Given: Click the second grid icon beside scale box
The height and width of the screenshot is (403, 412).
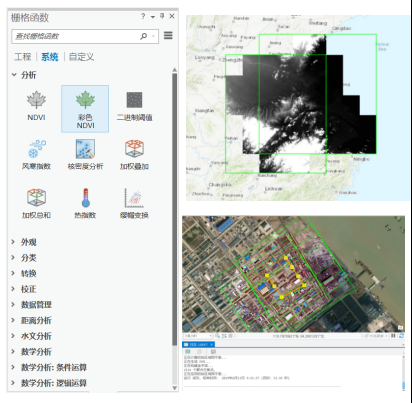Looking at the screenshot, I should tap(224, 336).
